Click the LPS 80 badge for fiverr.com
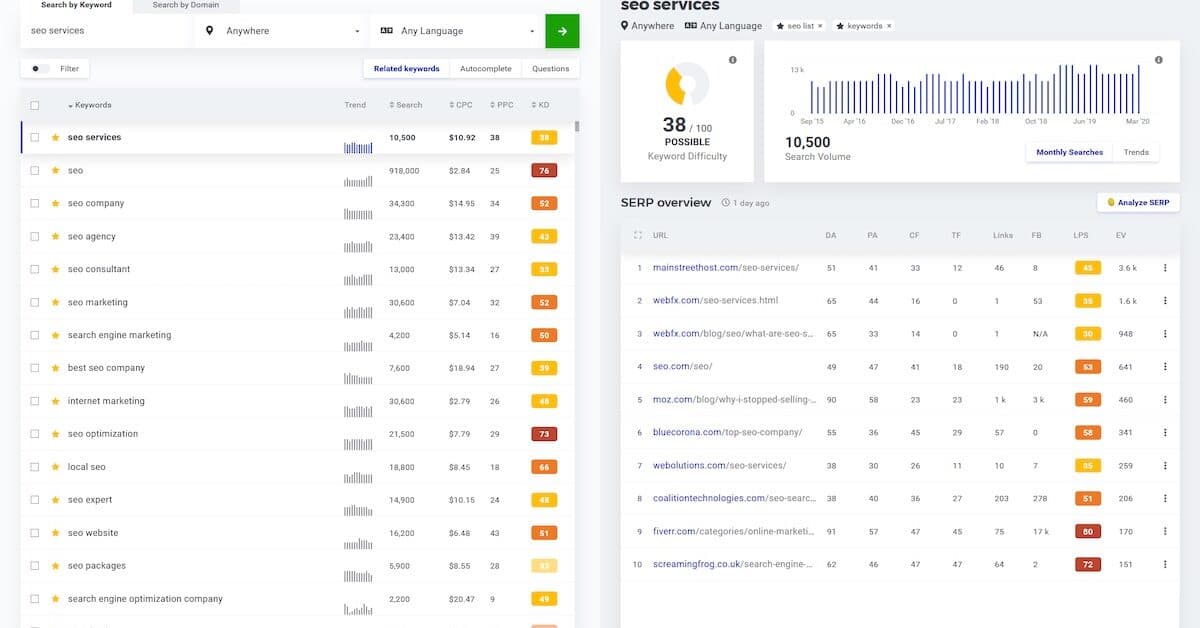The height and width of the screenshot is (628, 1200). click(1087, 532)
